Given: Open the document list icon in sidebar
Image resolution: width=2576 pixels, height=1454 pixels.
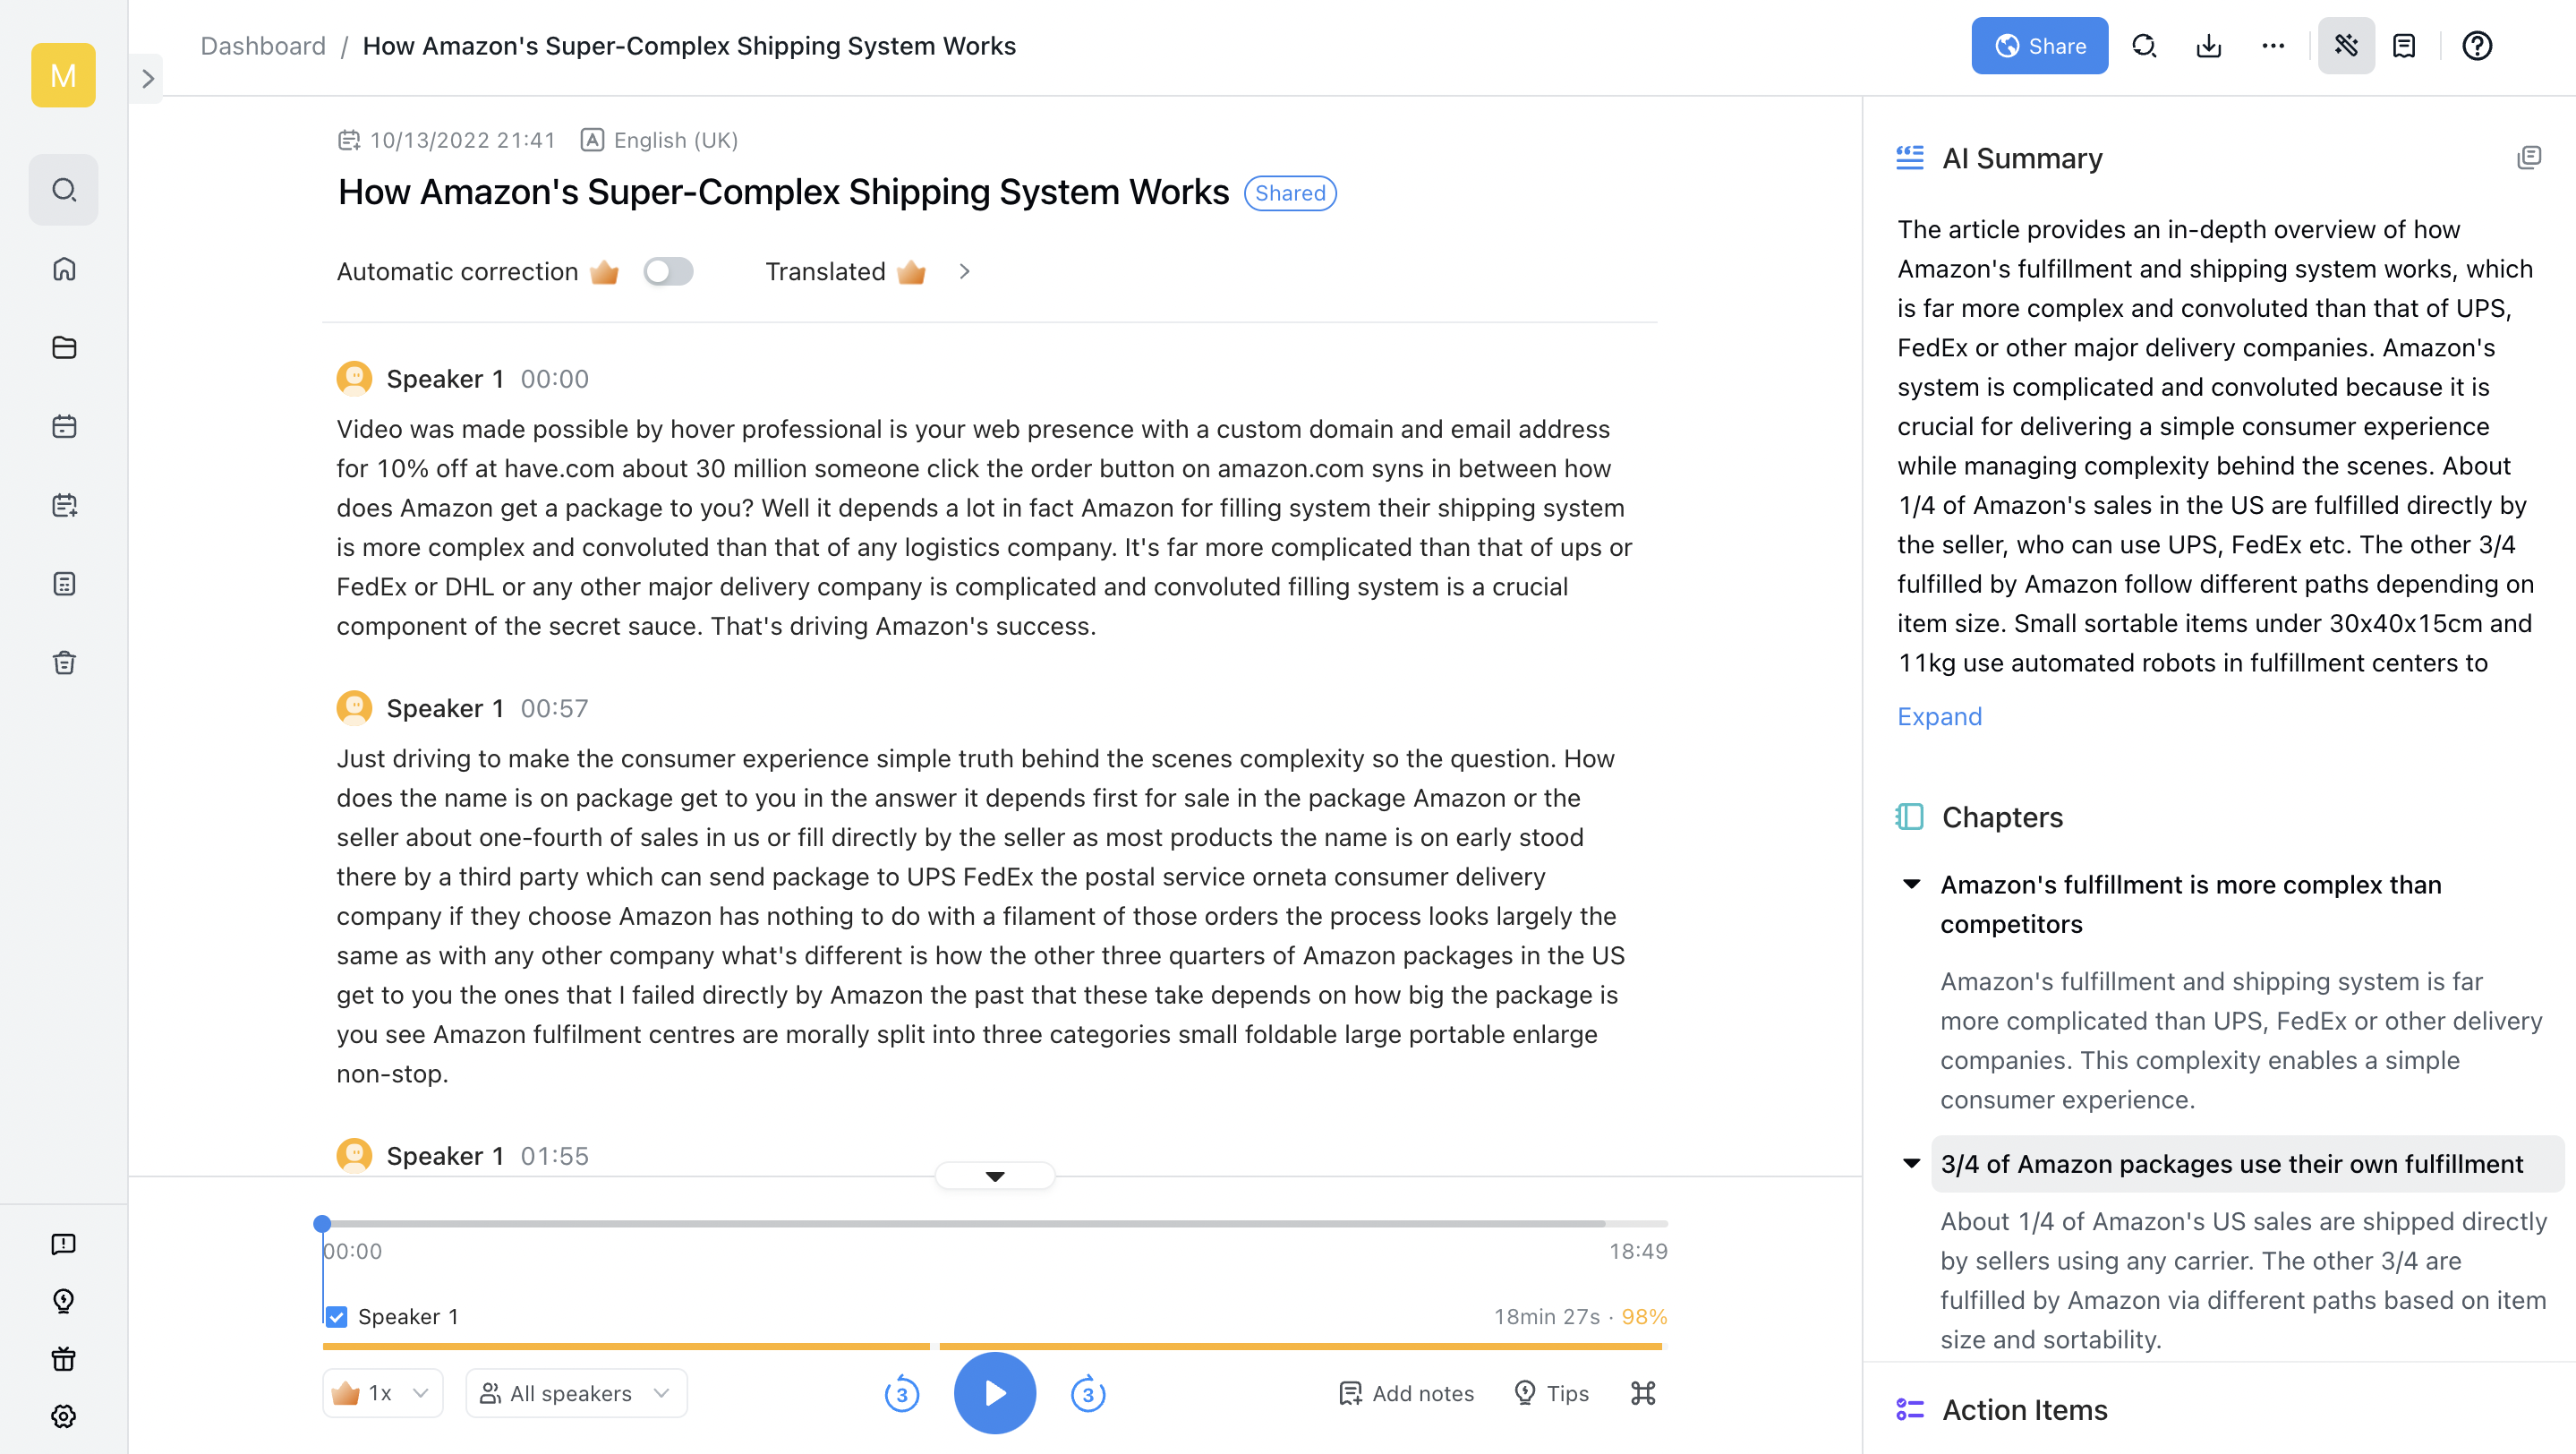Looking at the screenshot, I should point(64,584).
